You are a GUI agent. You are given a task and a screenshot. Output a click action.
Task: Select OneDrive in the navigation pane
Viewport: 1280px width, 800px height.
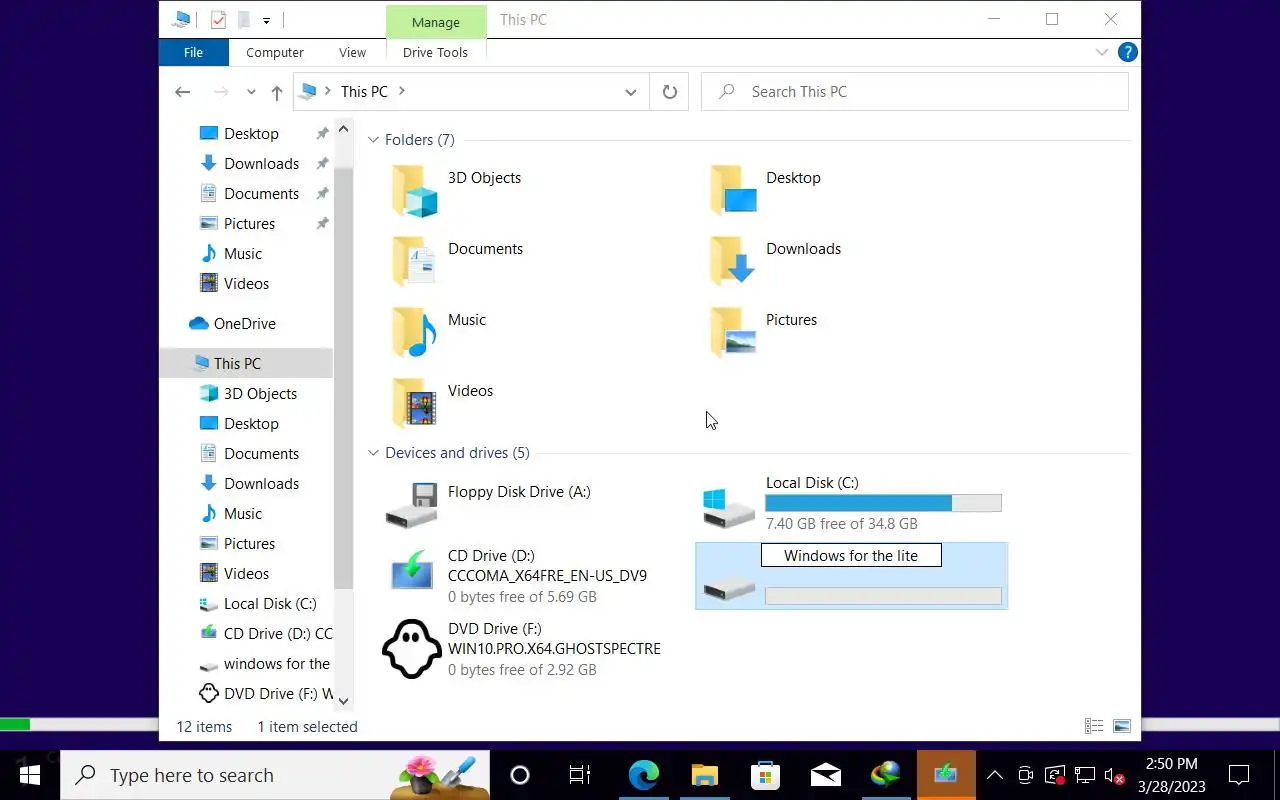coord(244,324)
